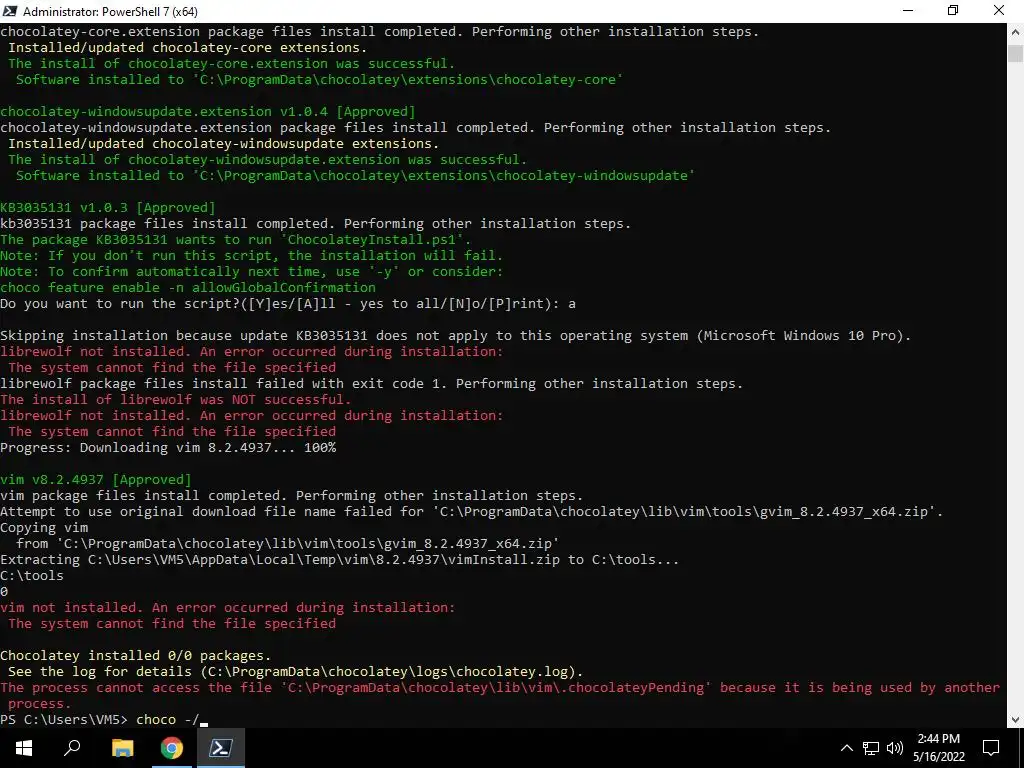Image resolution: width=1024 pixels, height=768 pixels.
Task: Click 'Do you want to run the script?' line
Action: (288, 304)
